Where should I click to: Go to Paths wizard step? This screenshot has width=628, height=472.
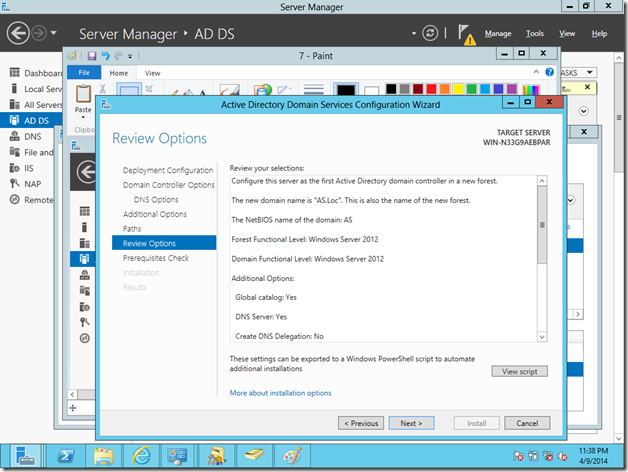(132, 229)
